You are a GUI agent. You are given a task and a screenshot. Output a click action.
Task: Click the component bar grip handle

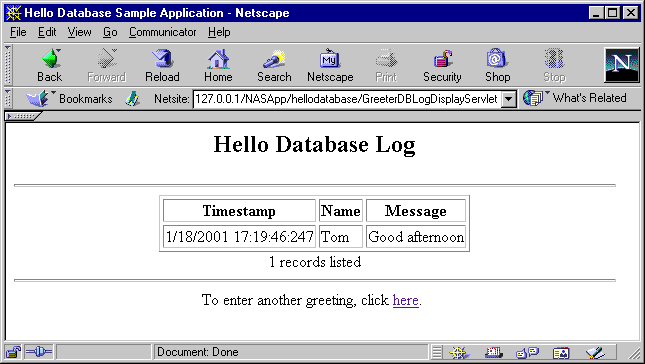tap(437, 352)
